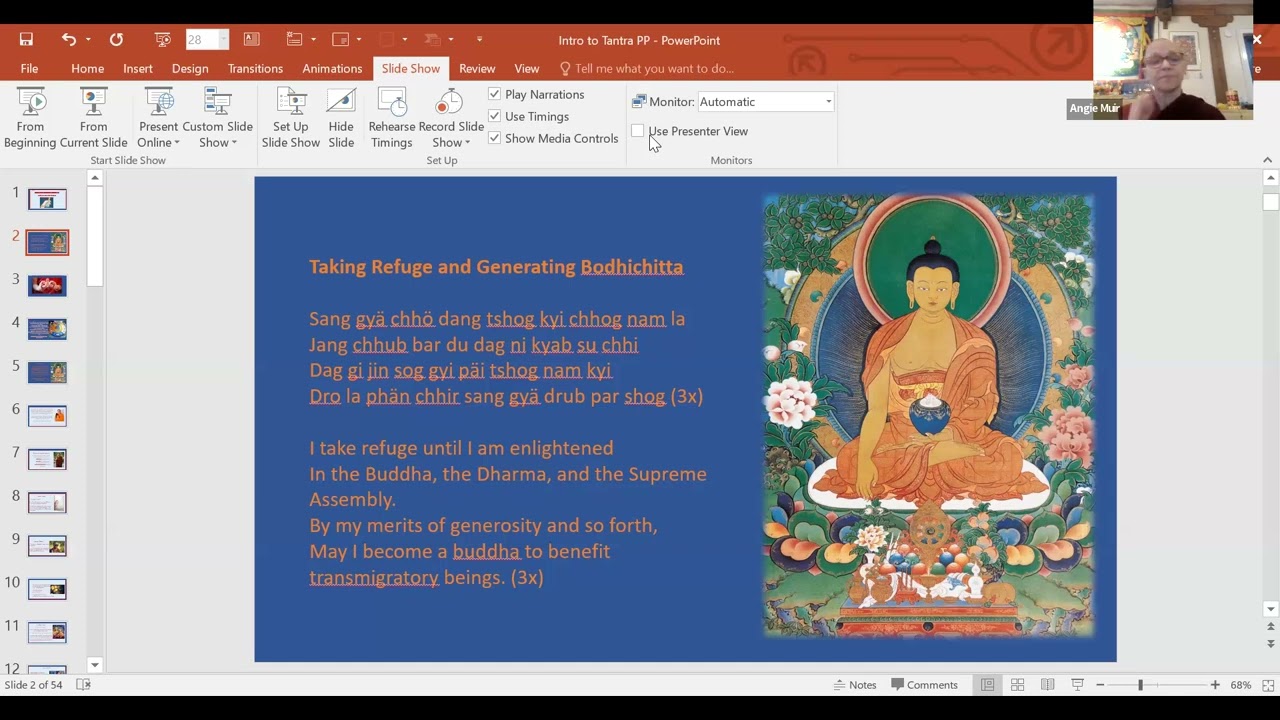The height and width of the screenshot is (720, 1280).
Task: Open Set Up Slide Show dialog
Action: [290, 118]
